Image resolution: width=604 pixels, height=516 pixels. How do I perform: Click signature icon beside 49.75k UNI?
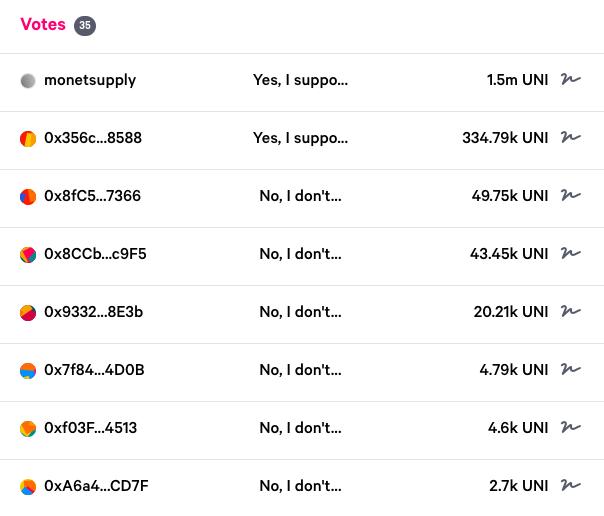pos(570,196)
